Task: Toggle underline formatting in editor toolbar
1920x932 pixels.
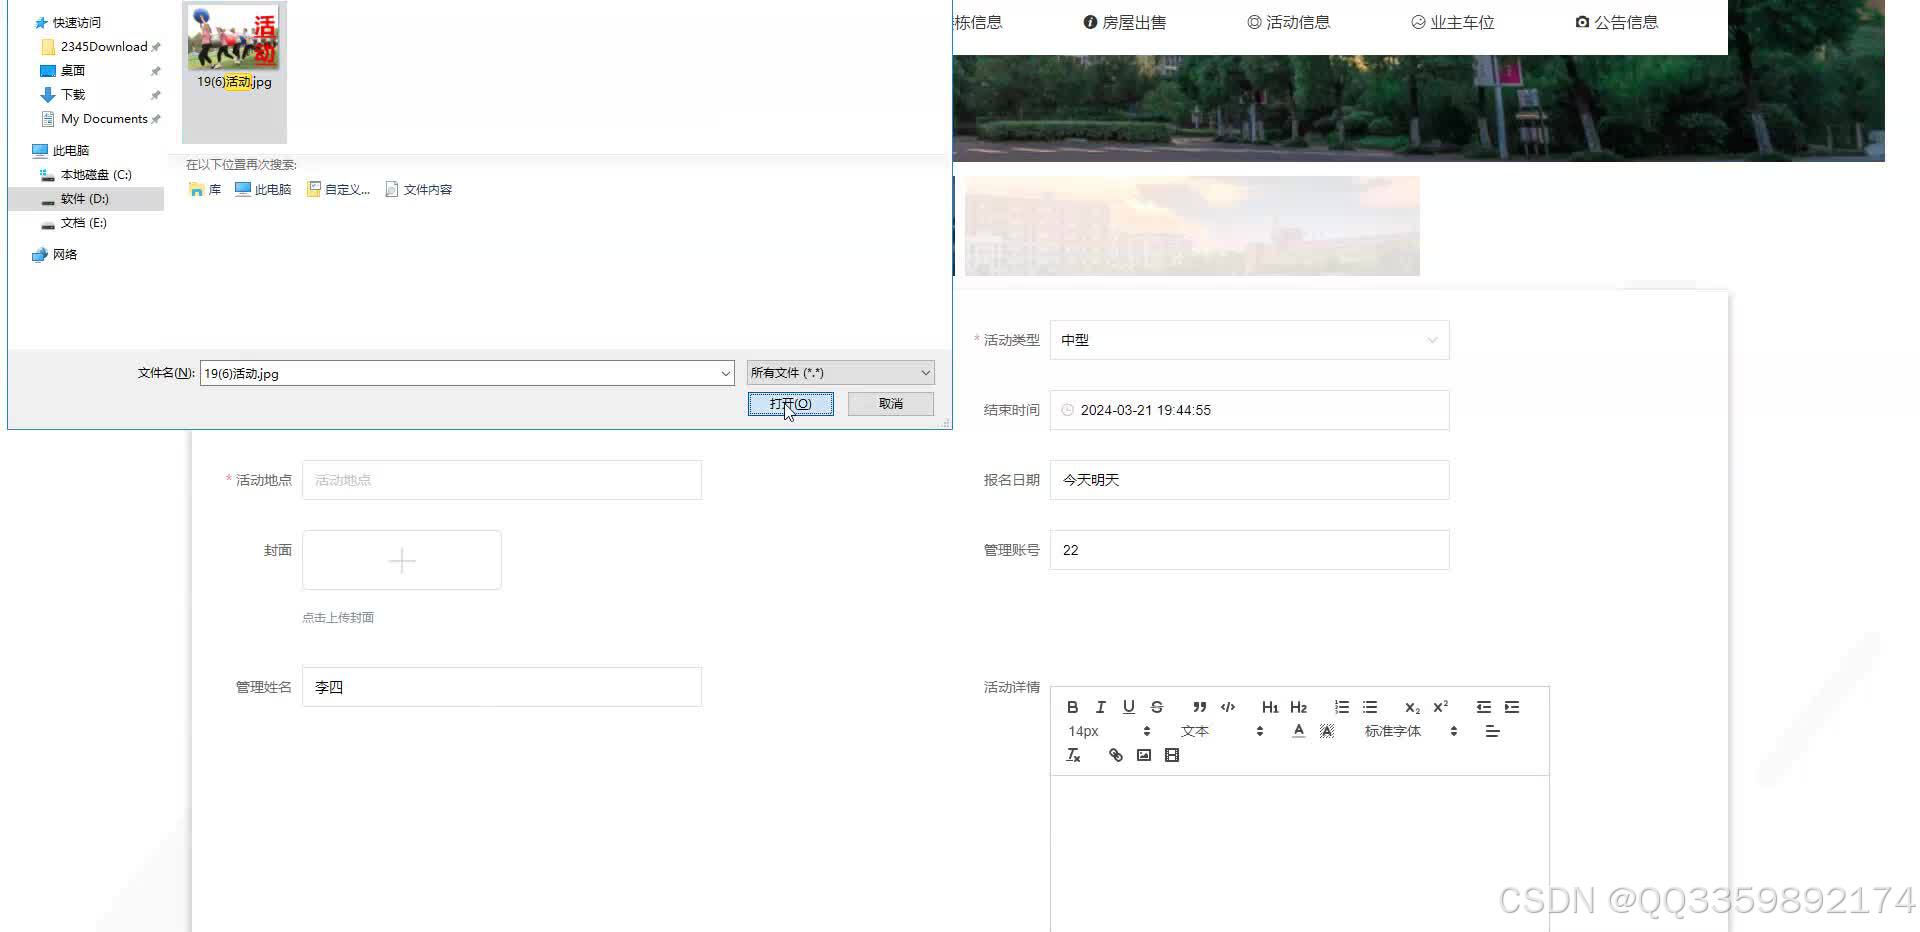Action: click(1128, 707)
